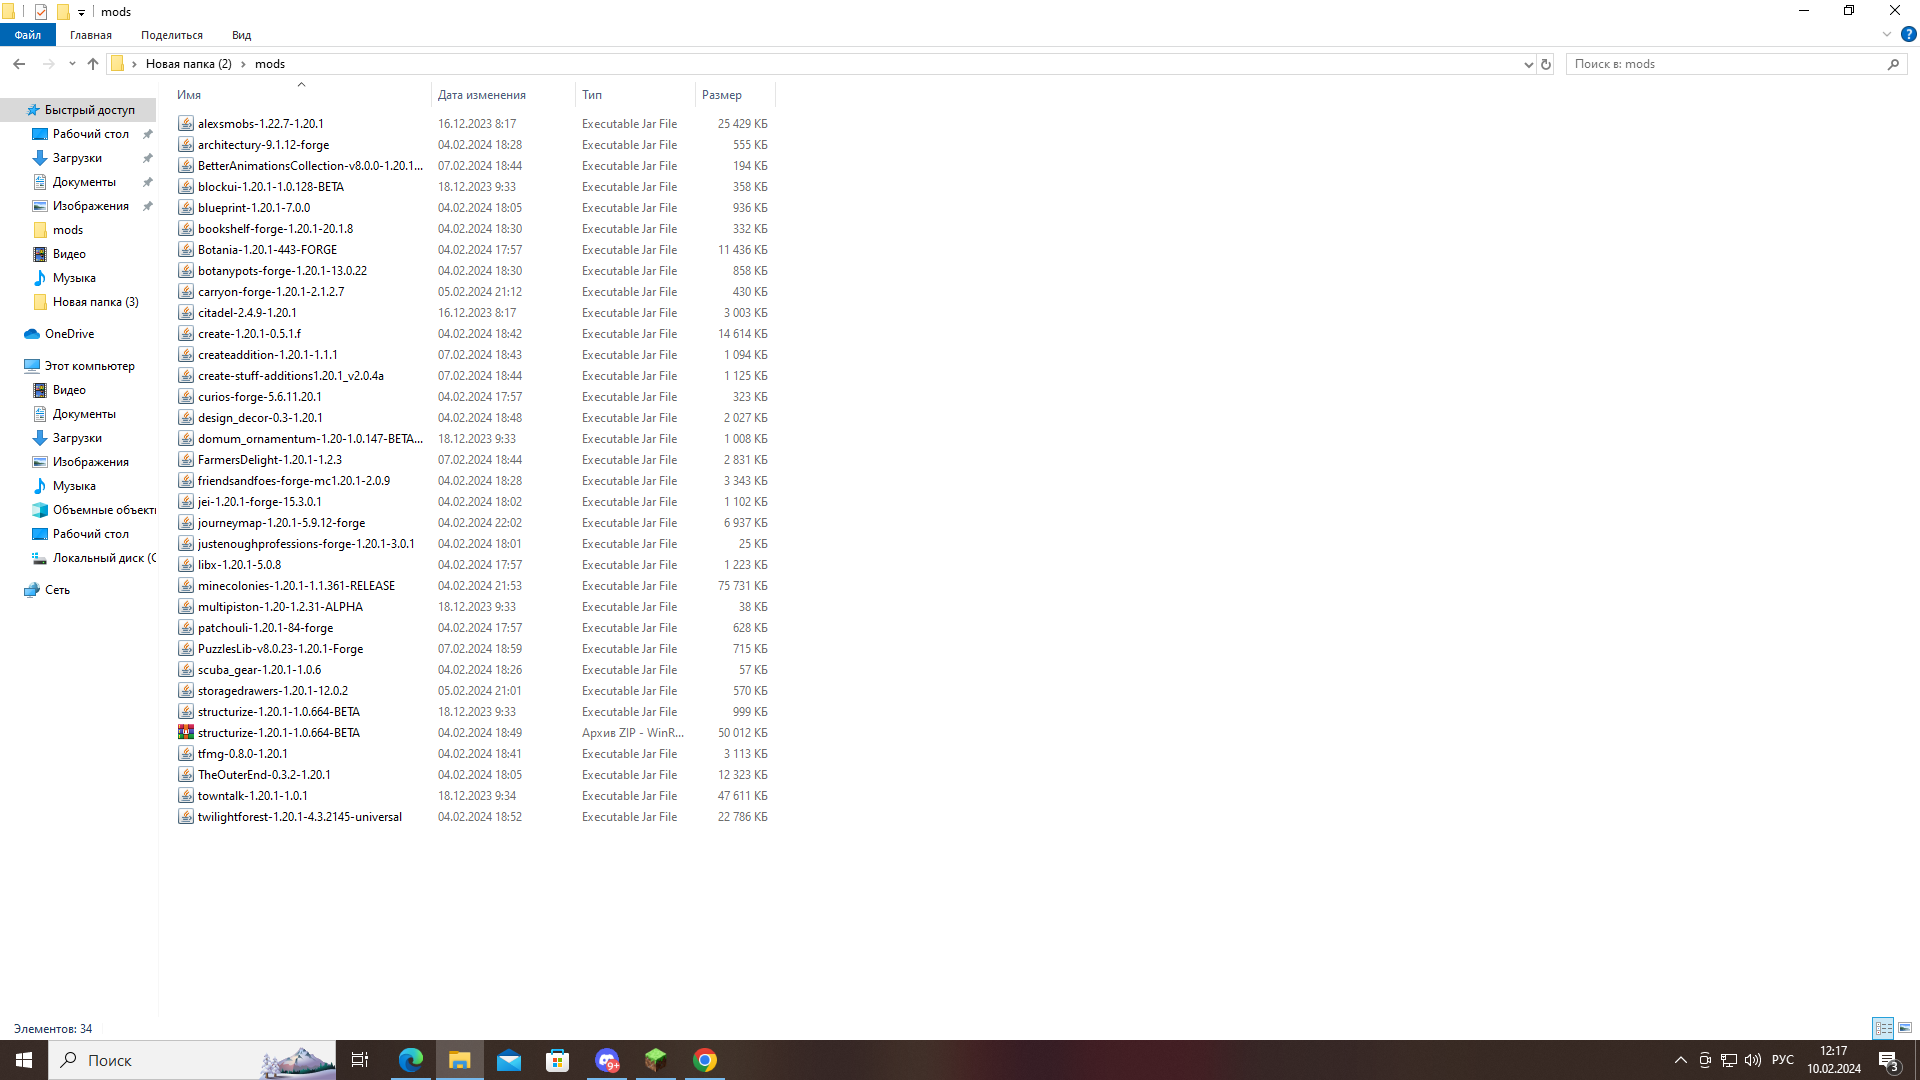
Task: Show hidden tray icons chevron
Action: pyautogui.click(x=1681, y=1060)
